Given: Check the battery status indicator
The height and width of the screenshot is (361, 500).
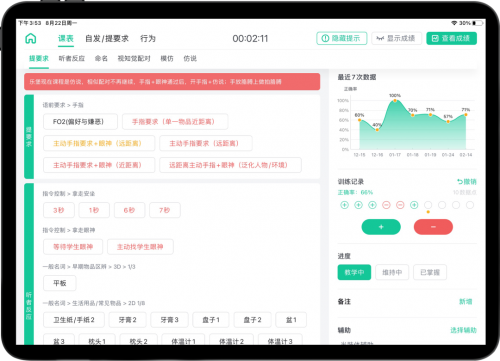Looking at the screenshot, I should point(478,23).
